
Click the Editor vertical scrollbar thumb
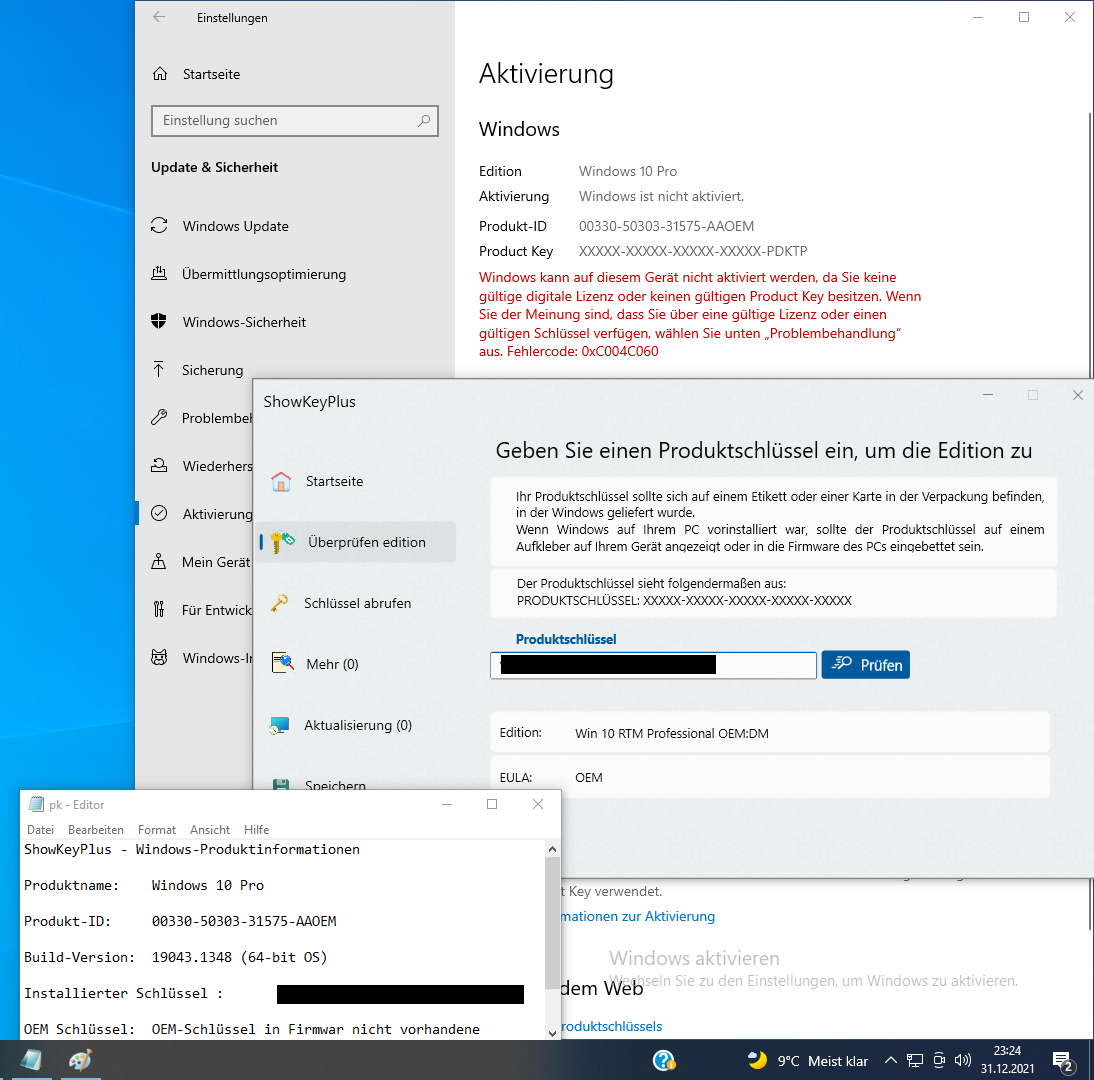coord(553,924)
